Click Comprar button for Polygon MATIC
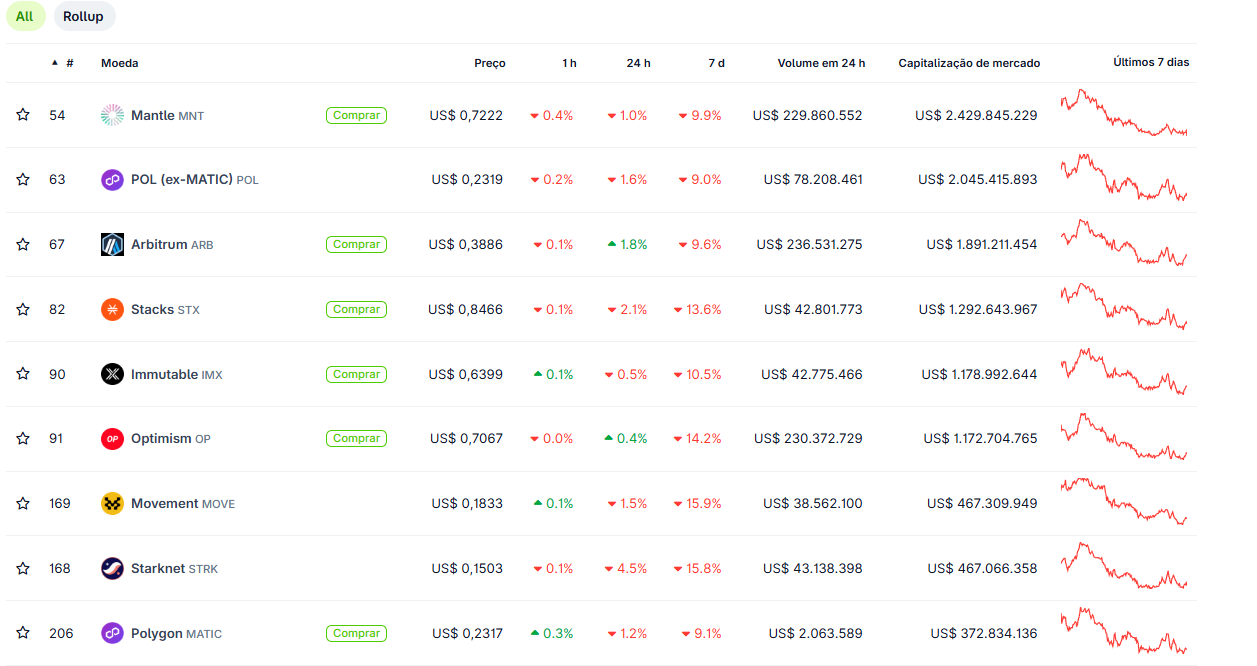Screen dimensions: 1257x666 (356, 633)
